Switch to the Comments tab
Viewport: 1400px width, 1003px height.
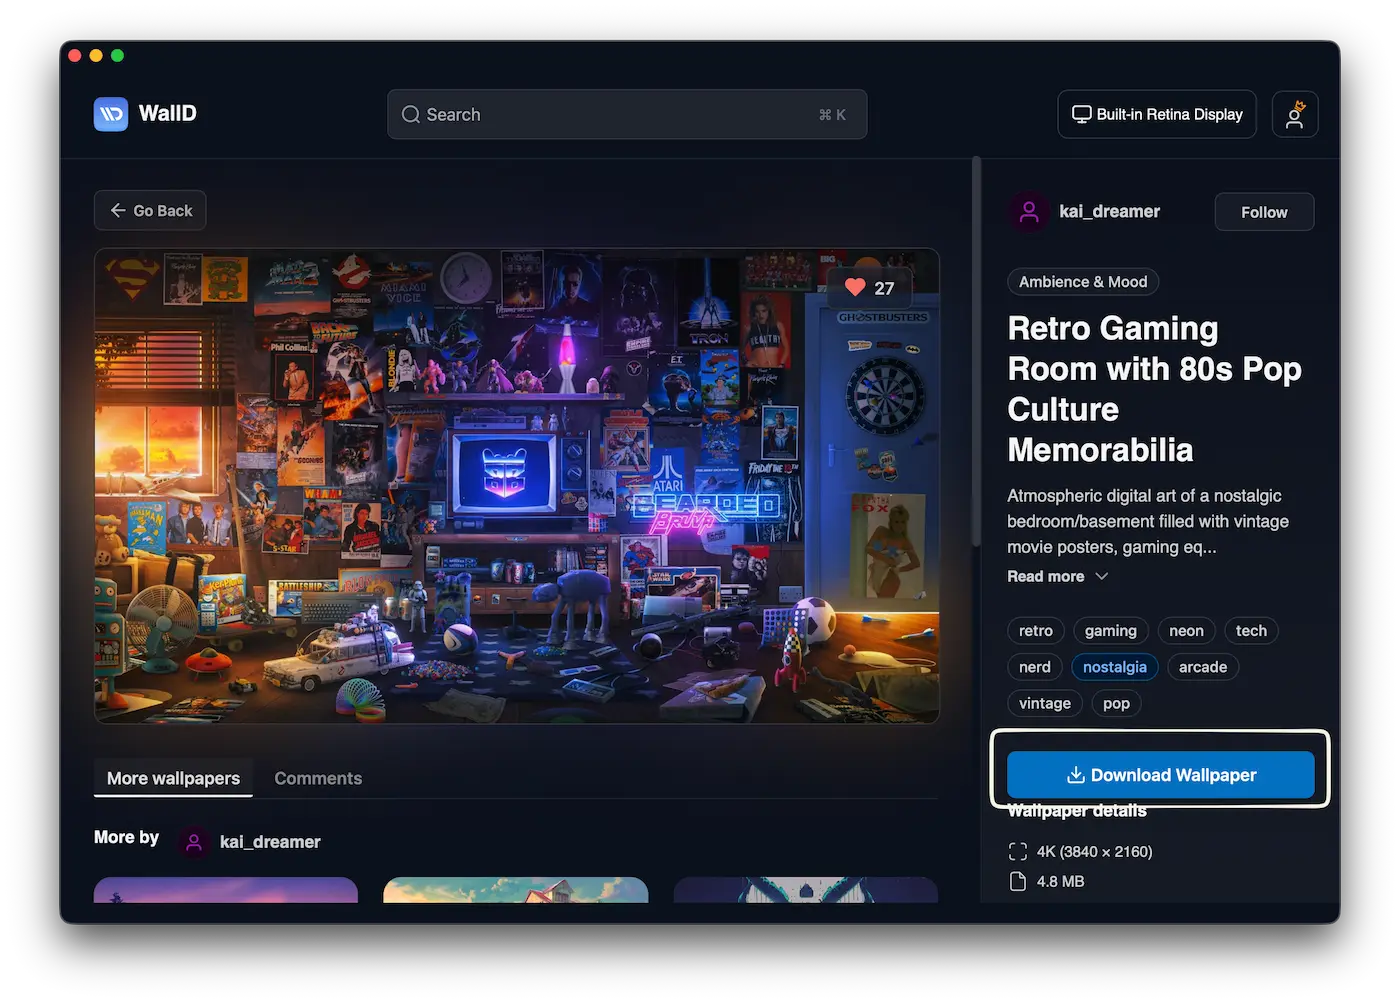318,778
